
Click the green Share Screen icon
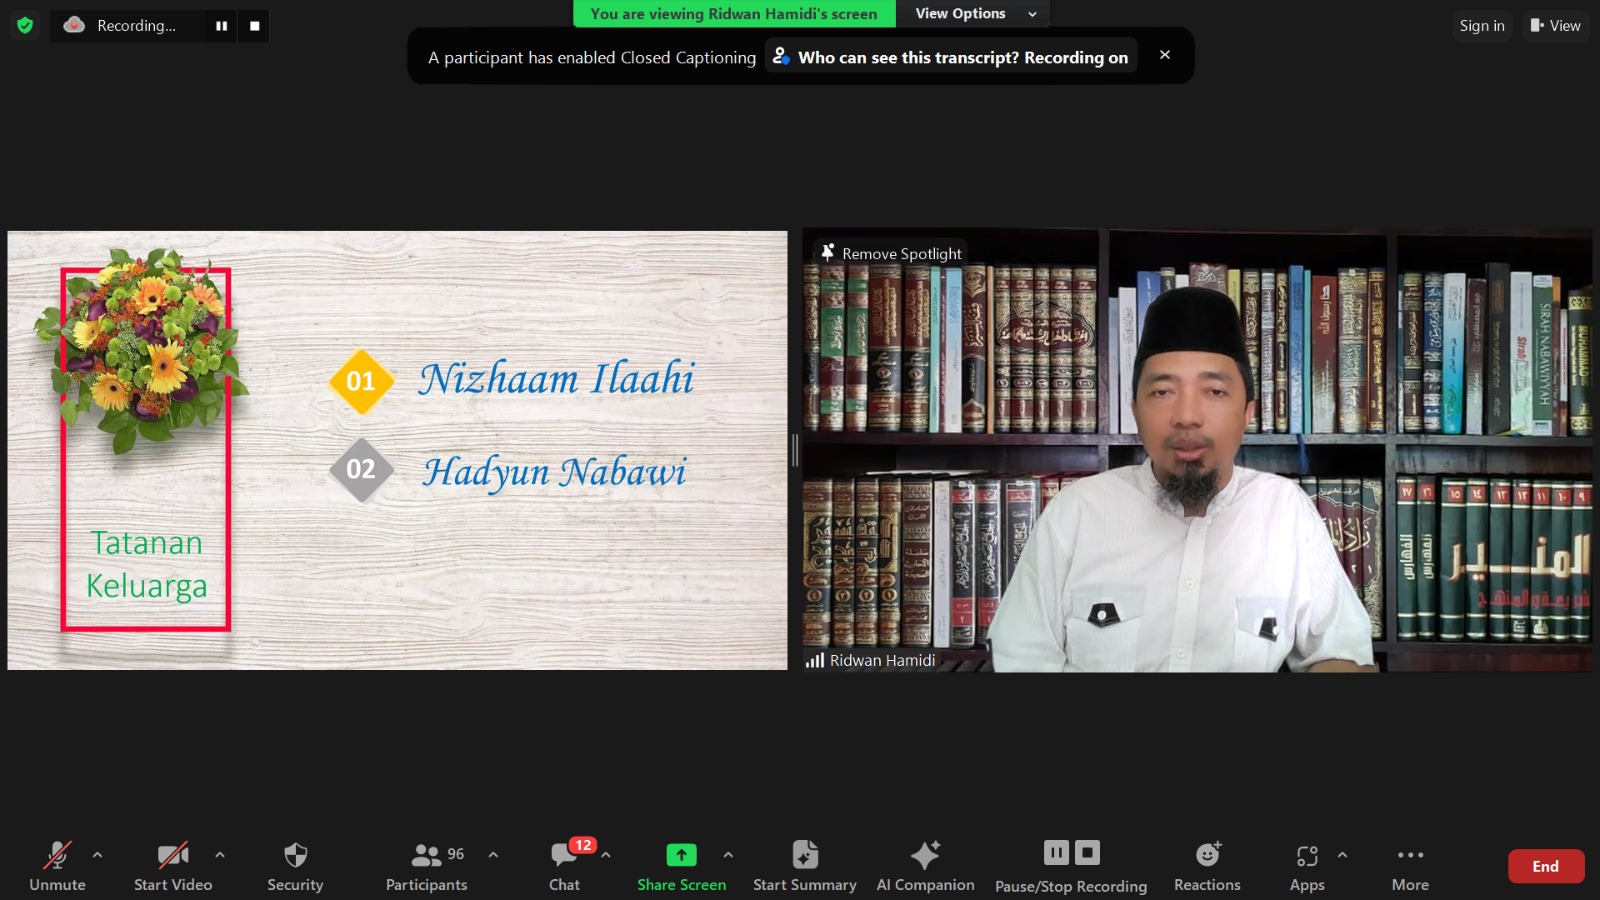[681, 855]
